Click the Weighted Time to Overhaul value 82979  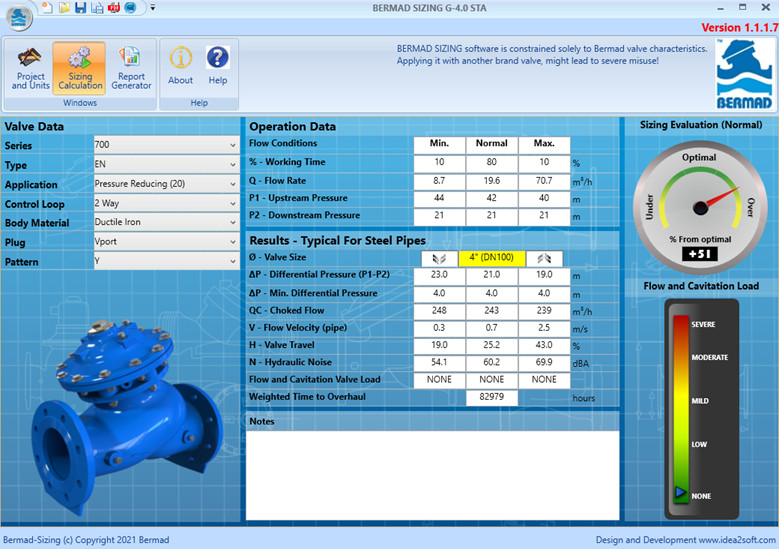click(492, 397)
